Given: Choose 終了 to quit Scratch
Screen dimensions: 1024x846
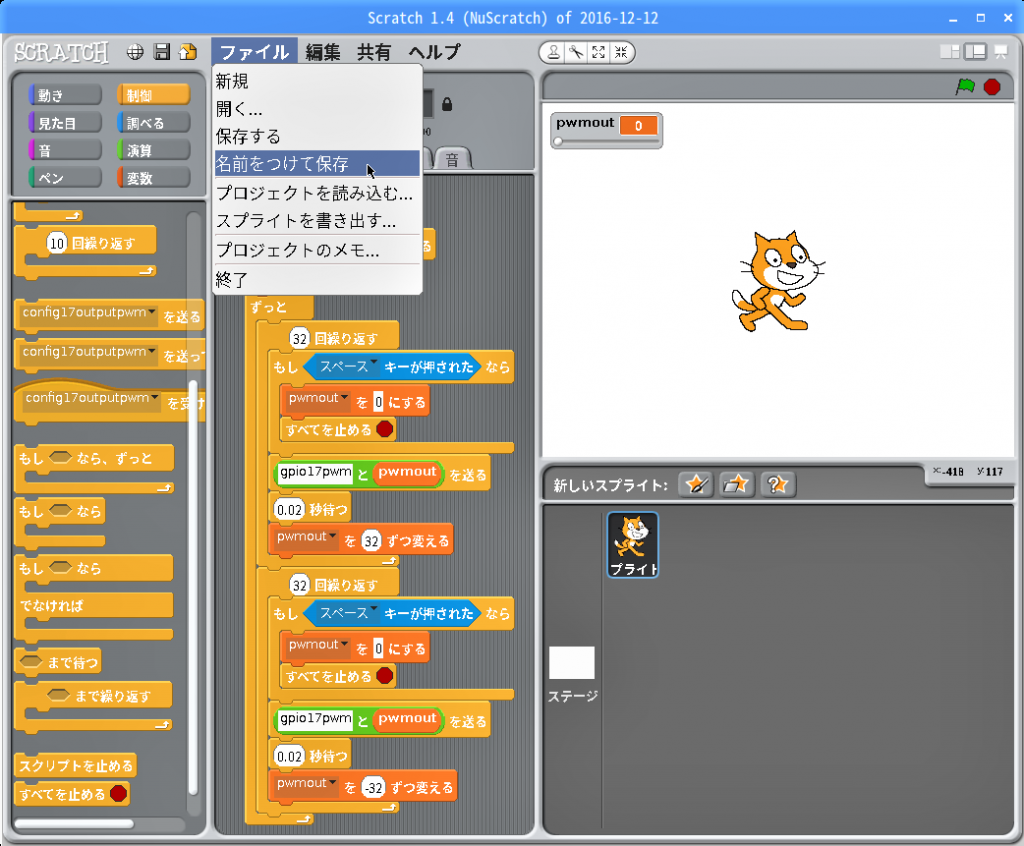Looking at the screenshot, I should click(x=317, y=280).
